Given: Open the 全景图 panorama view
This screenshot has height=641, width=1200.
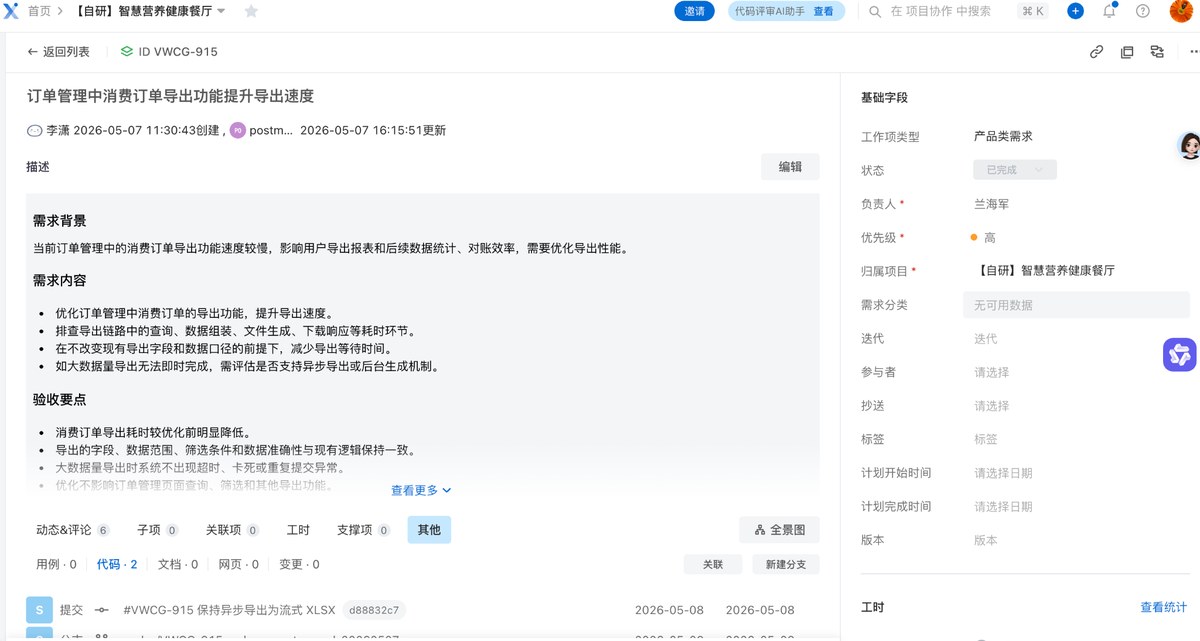Looking at the screenshot, I should click(x=779, y=530).
